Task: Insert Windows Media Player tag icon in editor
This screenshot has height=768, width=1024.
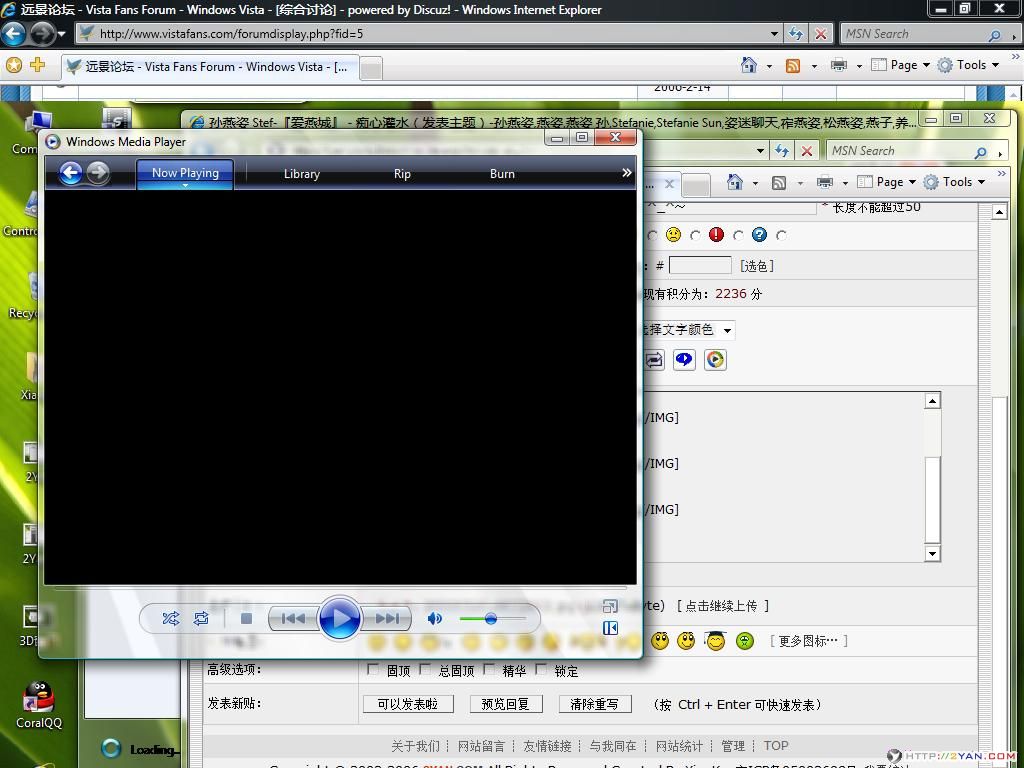Action: coord(715,360)
